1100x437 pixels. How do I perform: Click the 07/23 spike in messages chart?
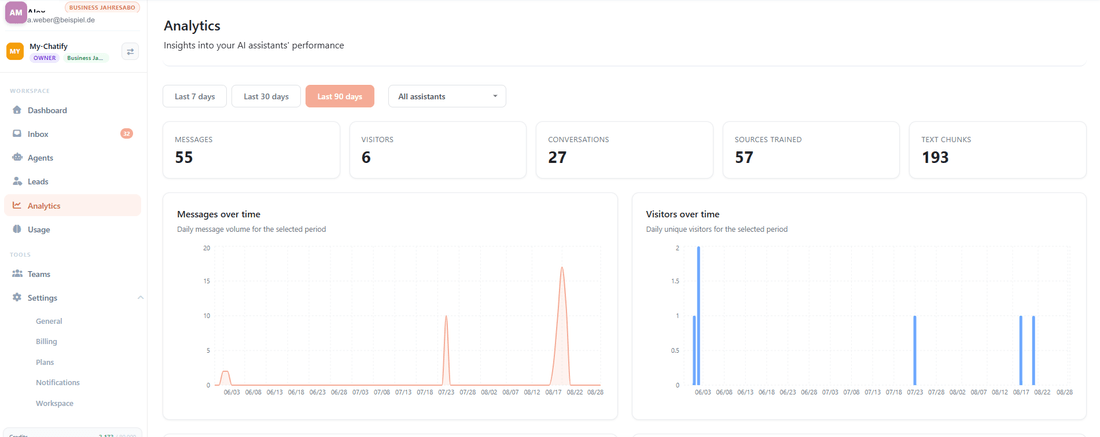(x=446, y=317)
